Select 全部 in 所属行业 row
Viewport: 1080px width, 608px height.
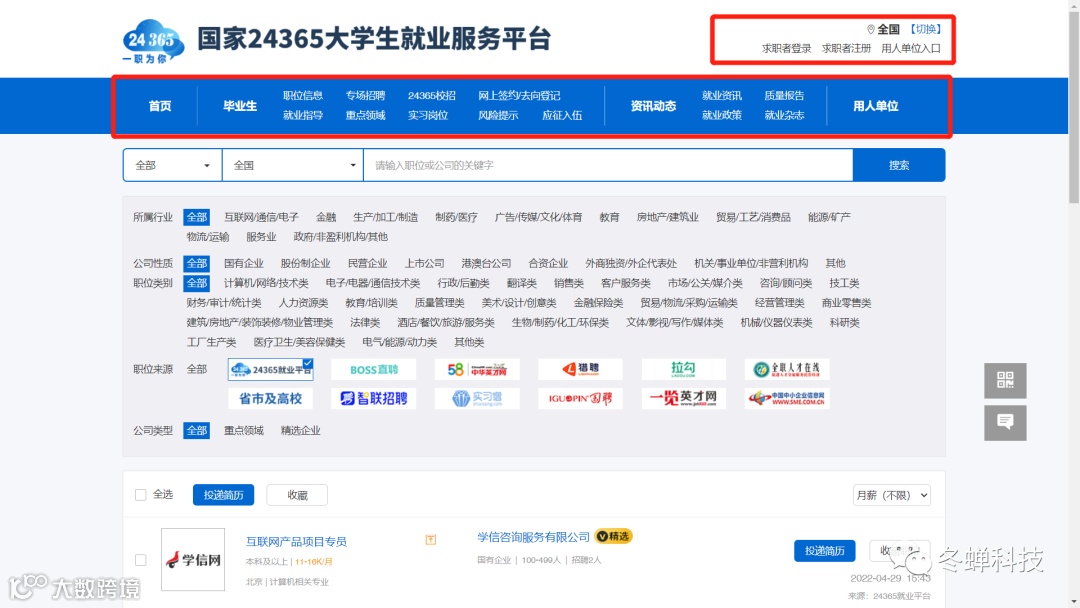click(196, 217)
